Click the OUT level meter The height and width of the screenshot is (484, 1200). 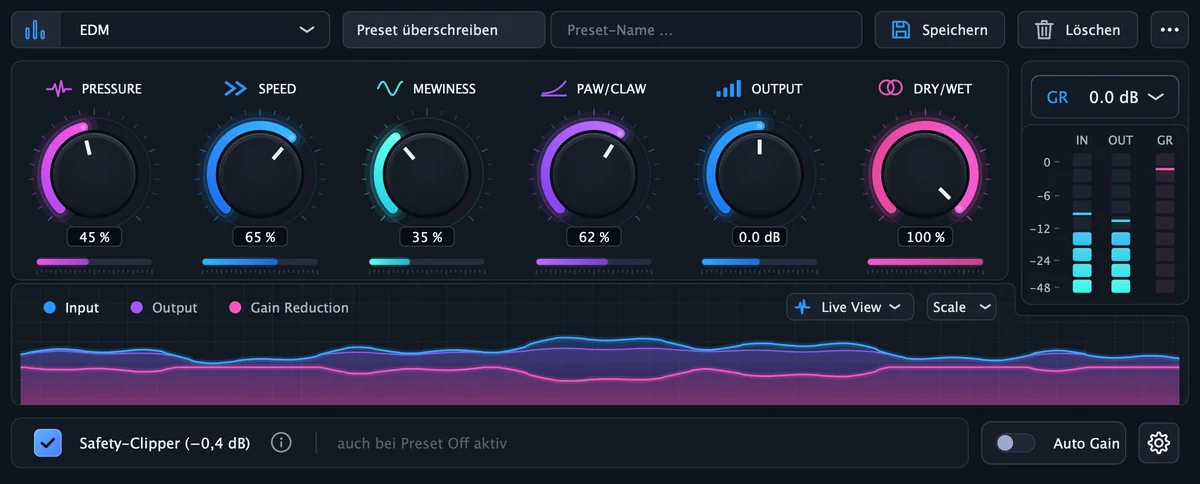pos(1121,223)
